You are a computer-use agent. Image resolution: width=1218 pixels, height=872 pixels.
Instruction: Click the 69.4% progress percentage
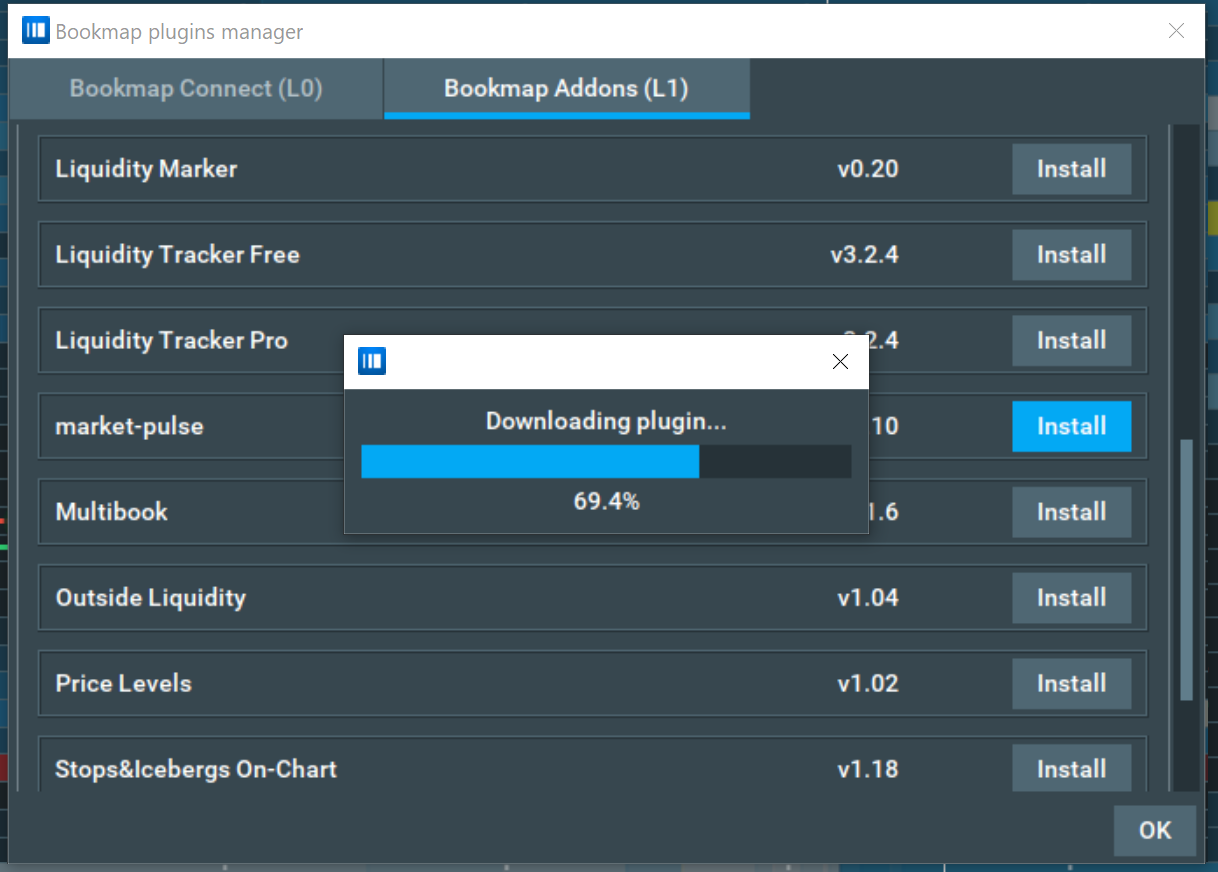[x=606, y=502]
